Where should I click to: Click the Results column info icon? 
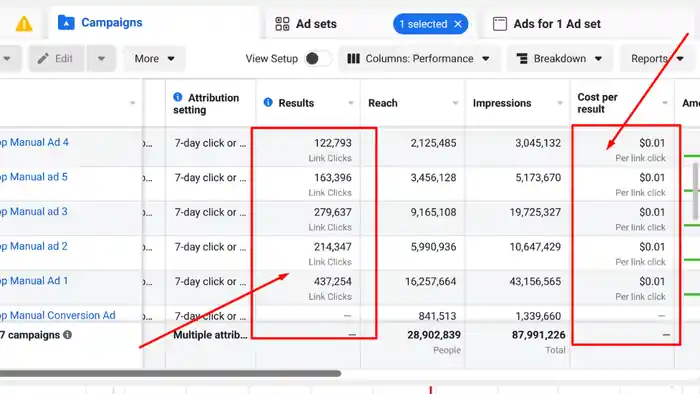tap(268, 102)
